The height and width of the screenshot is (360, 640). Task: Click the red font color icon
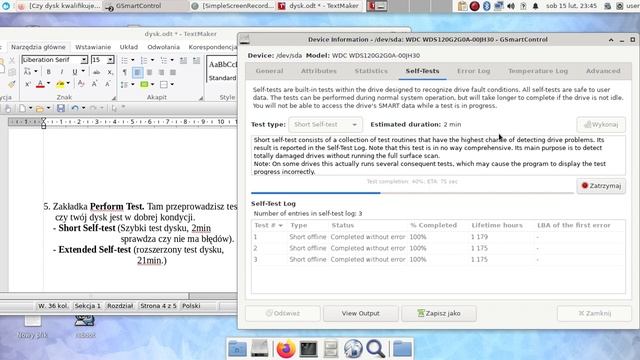[x=40, y=84]
